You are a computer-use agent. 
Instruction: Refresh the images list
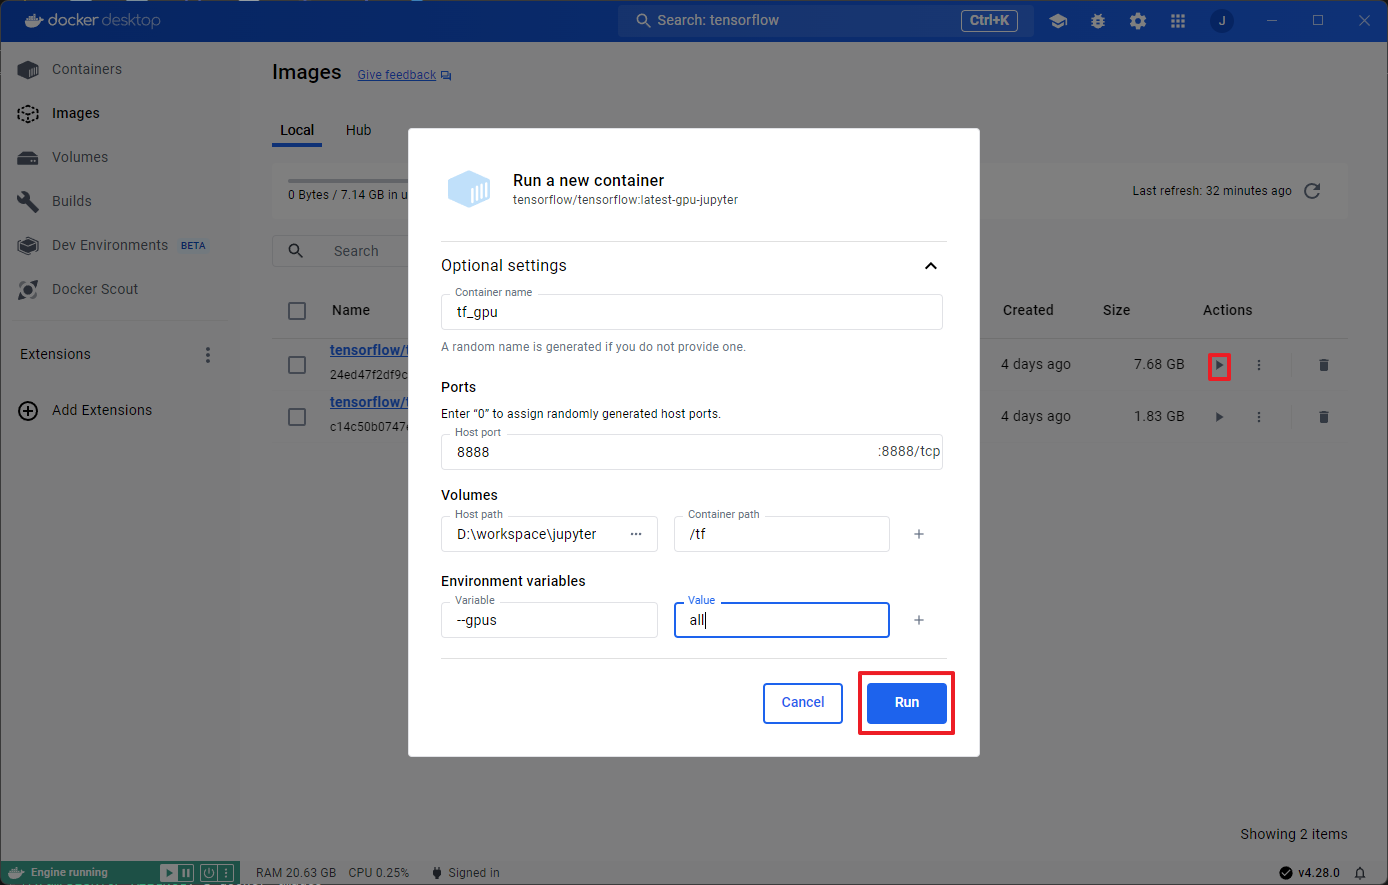[1313, 191]
